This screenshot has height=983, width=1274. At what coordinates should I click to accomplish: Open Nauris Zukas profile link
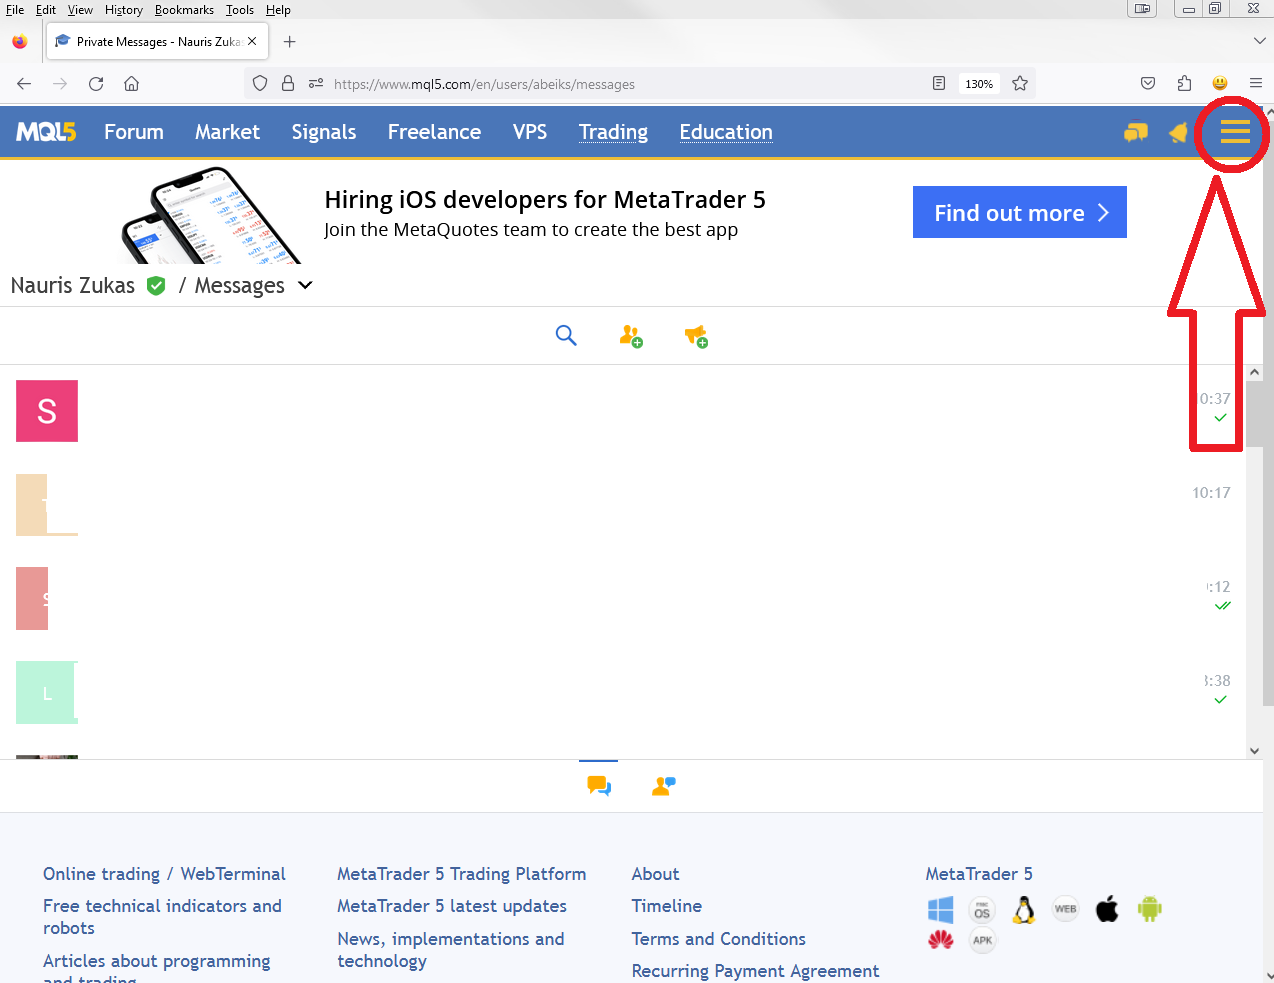73,285
